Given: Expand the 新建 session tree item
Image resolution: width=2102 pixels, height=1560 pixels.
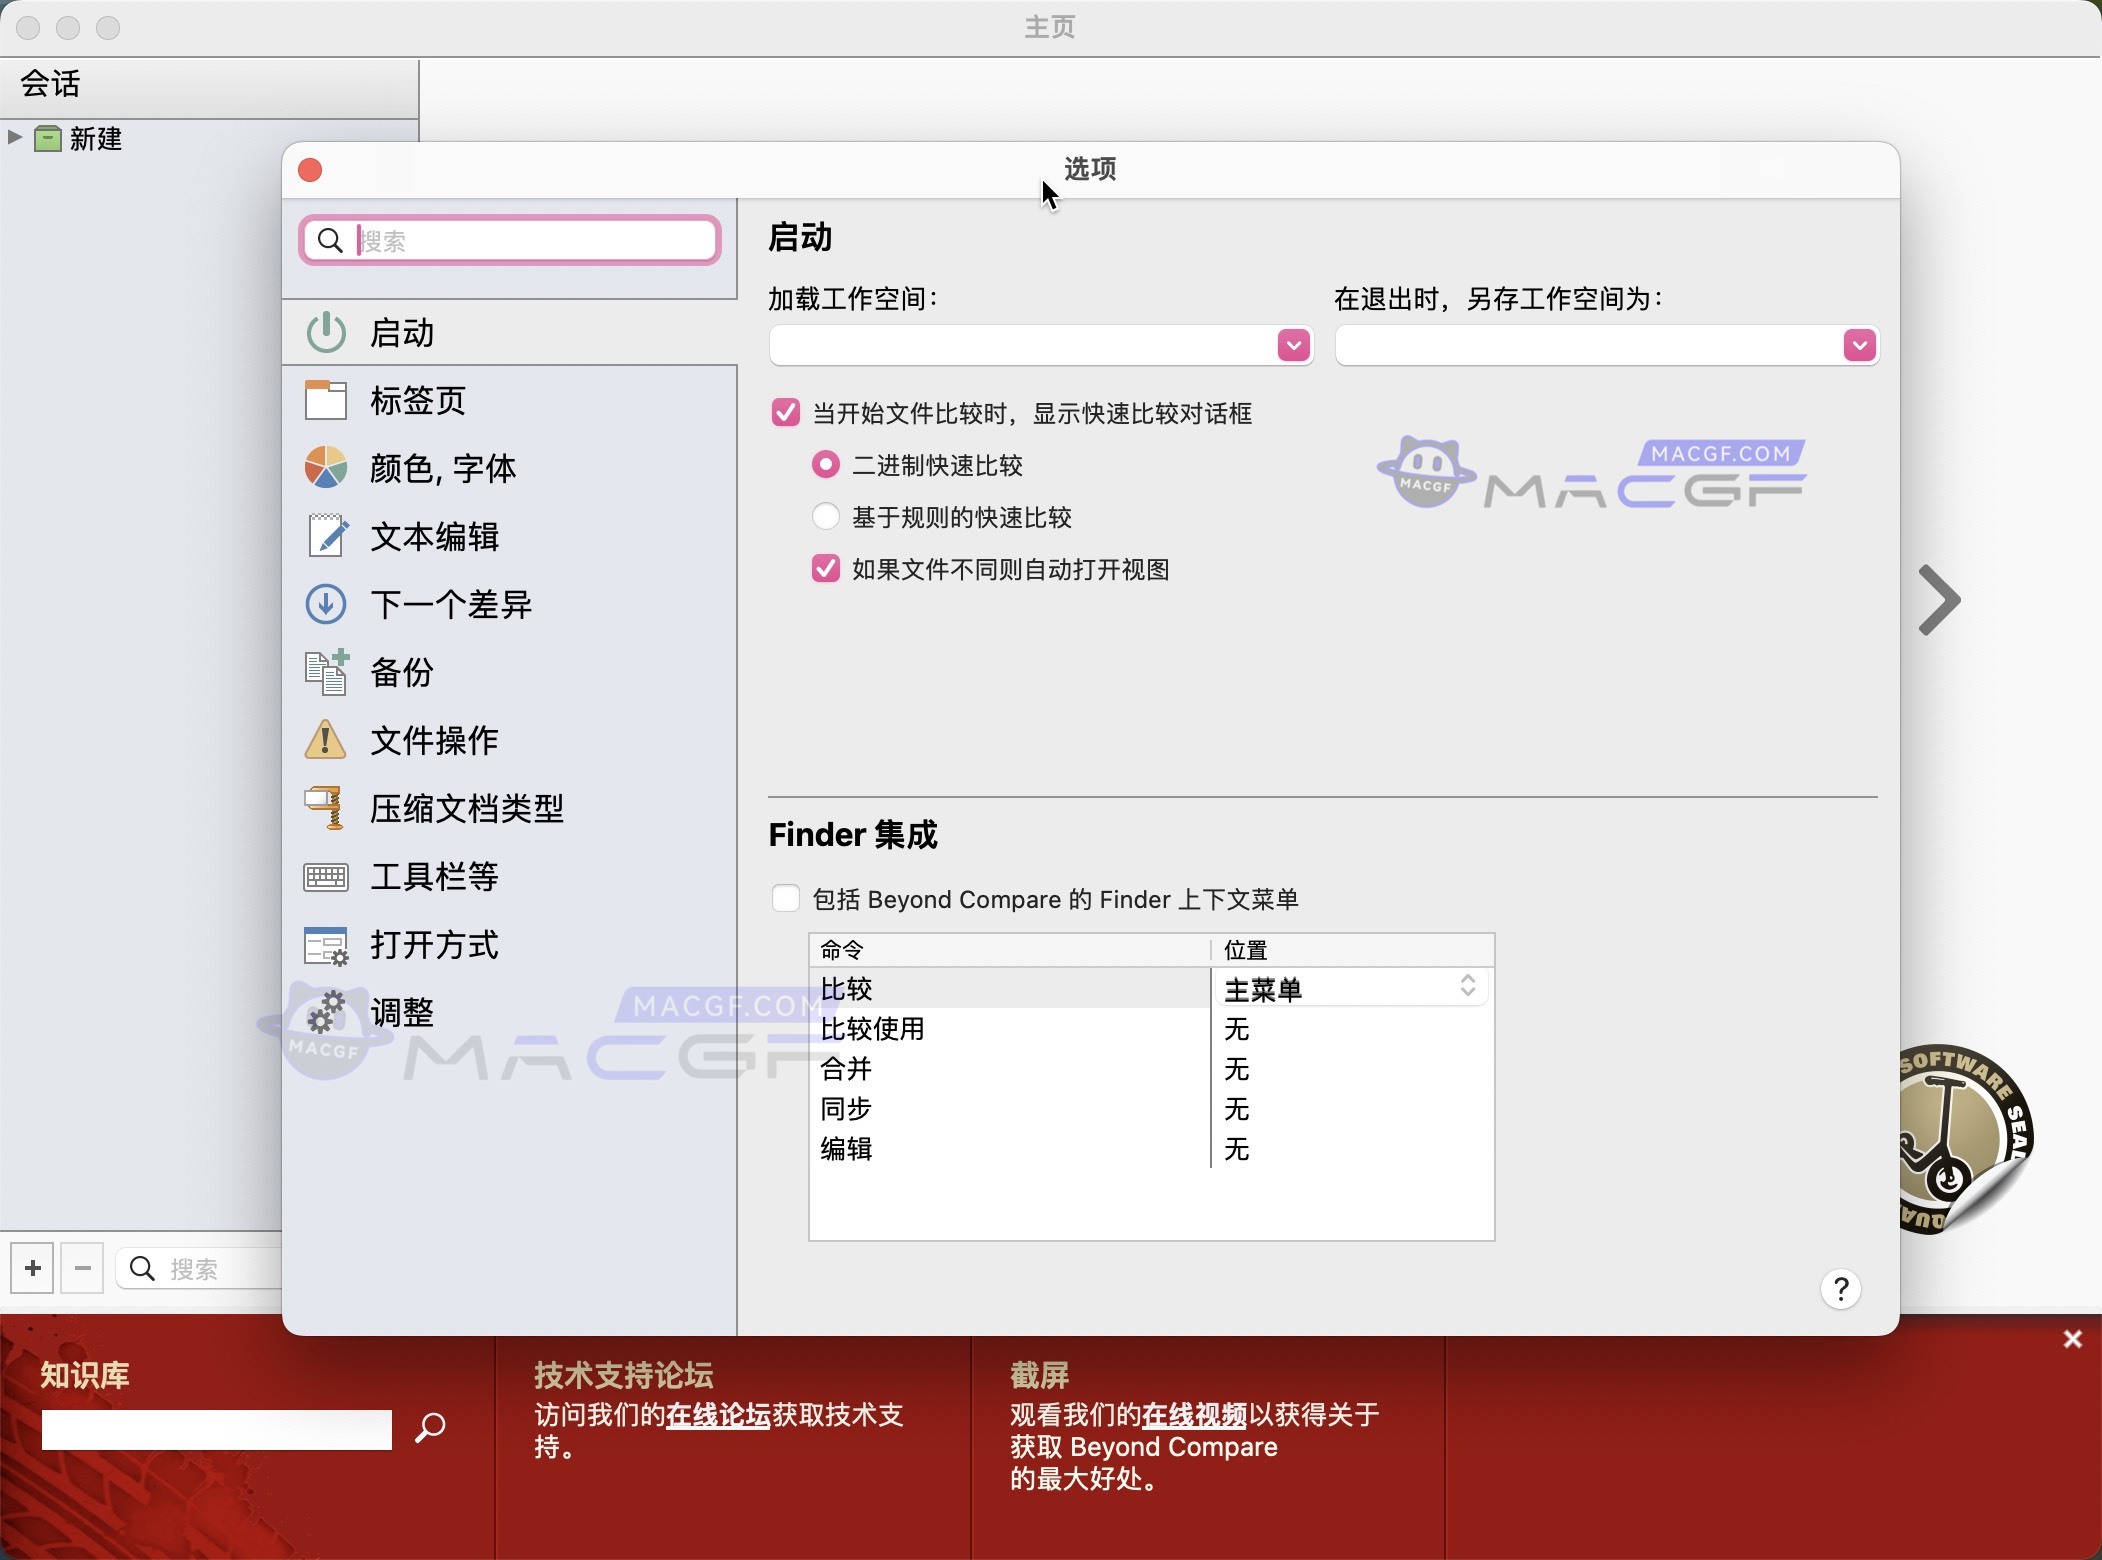Looking at the screenshot, I should click(14, 138).
